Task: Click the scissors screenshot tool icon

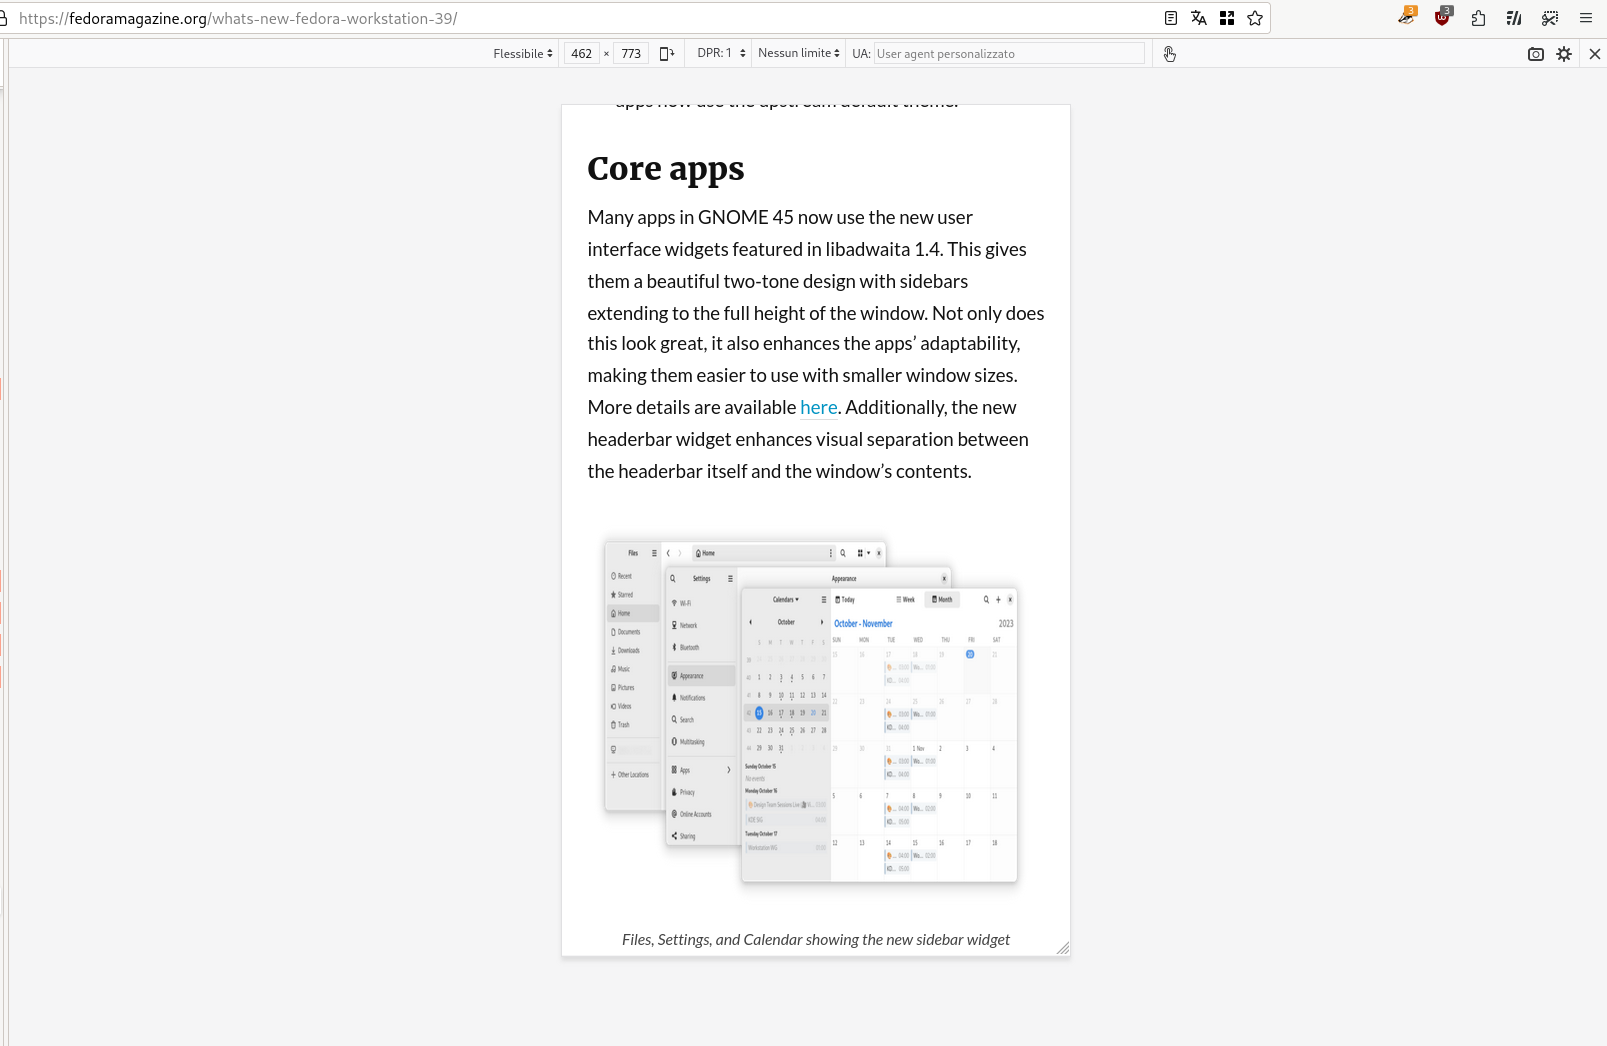Action: click(x=1550, y=18)
